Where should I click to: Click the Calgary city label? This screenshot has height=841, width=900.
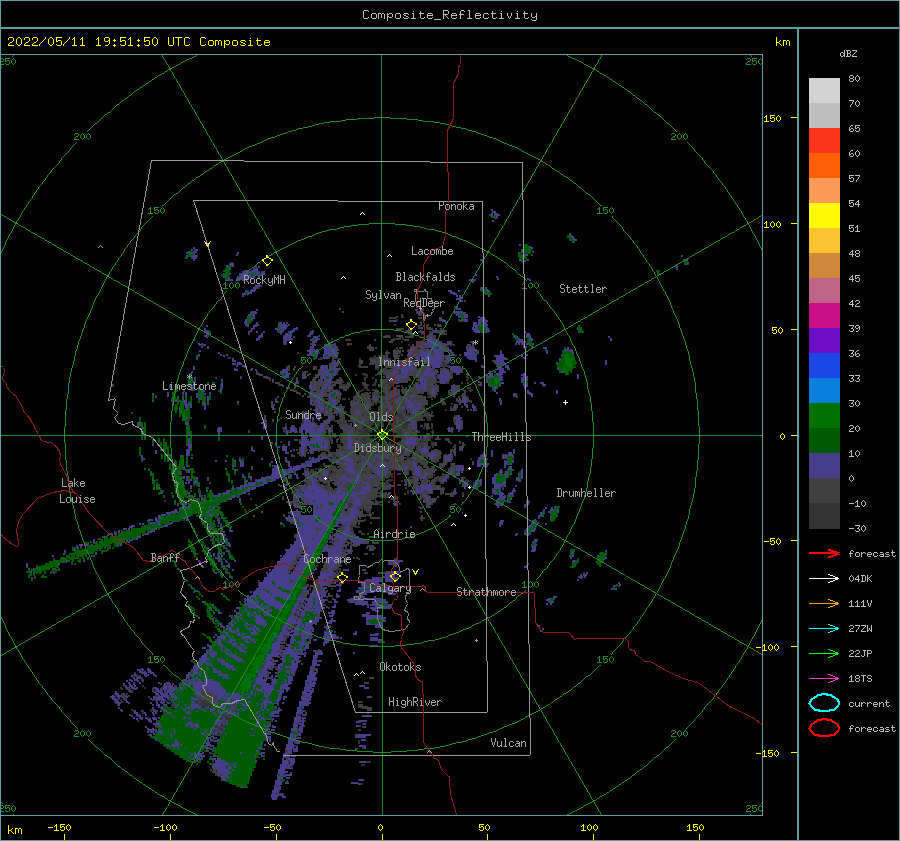tap(390, 588)
